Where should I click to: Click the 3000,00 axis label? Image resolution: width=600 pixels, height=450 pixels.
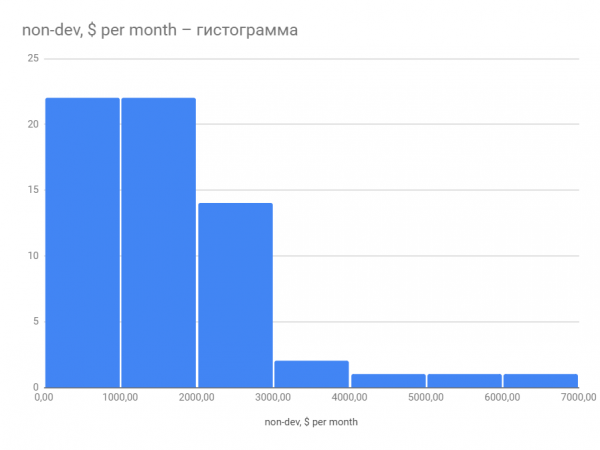[x=273, y=397]
